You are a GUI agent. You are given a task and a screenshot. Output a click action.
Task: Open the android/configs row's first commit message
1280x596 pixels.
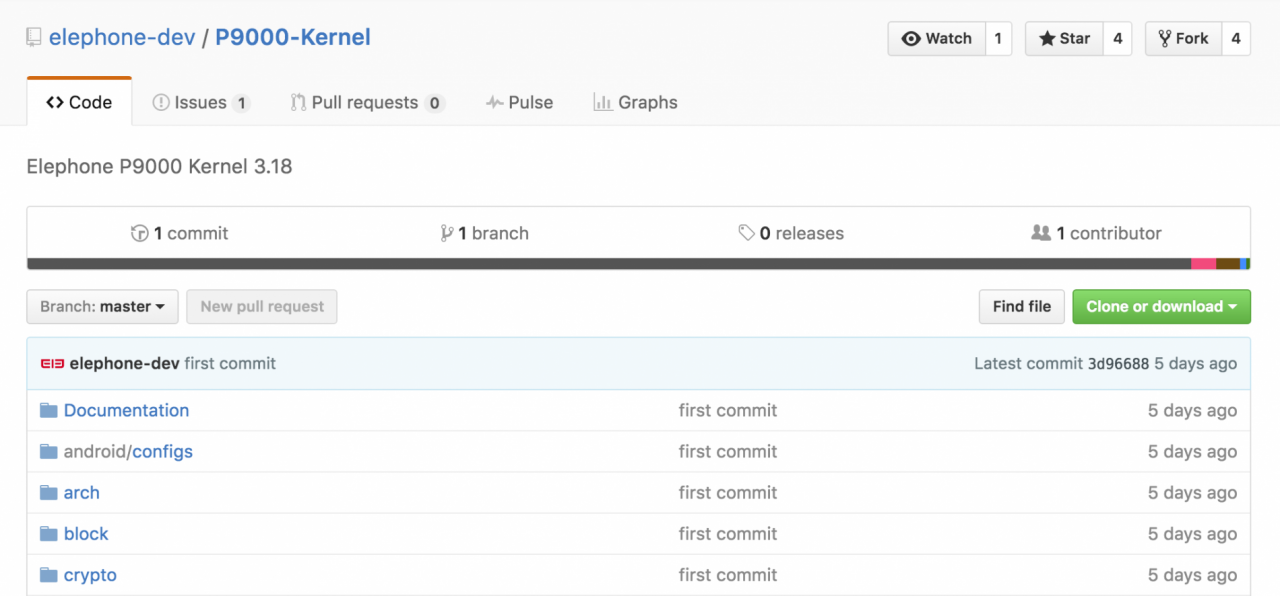728,452
